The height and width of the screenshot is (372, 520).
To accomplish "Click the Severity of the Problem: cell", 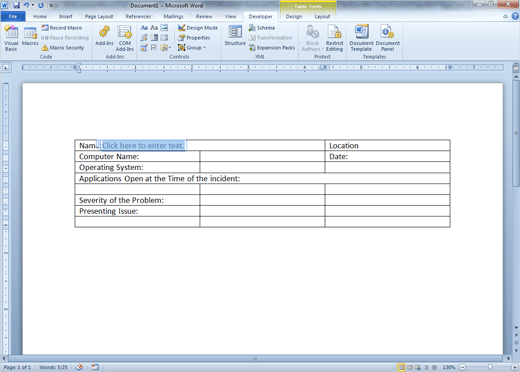I will point(137,200).
